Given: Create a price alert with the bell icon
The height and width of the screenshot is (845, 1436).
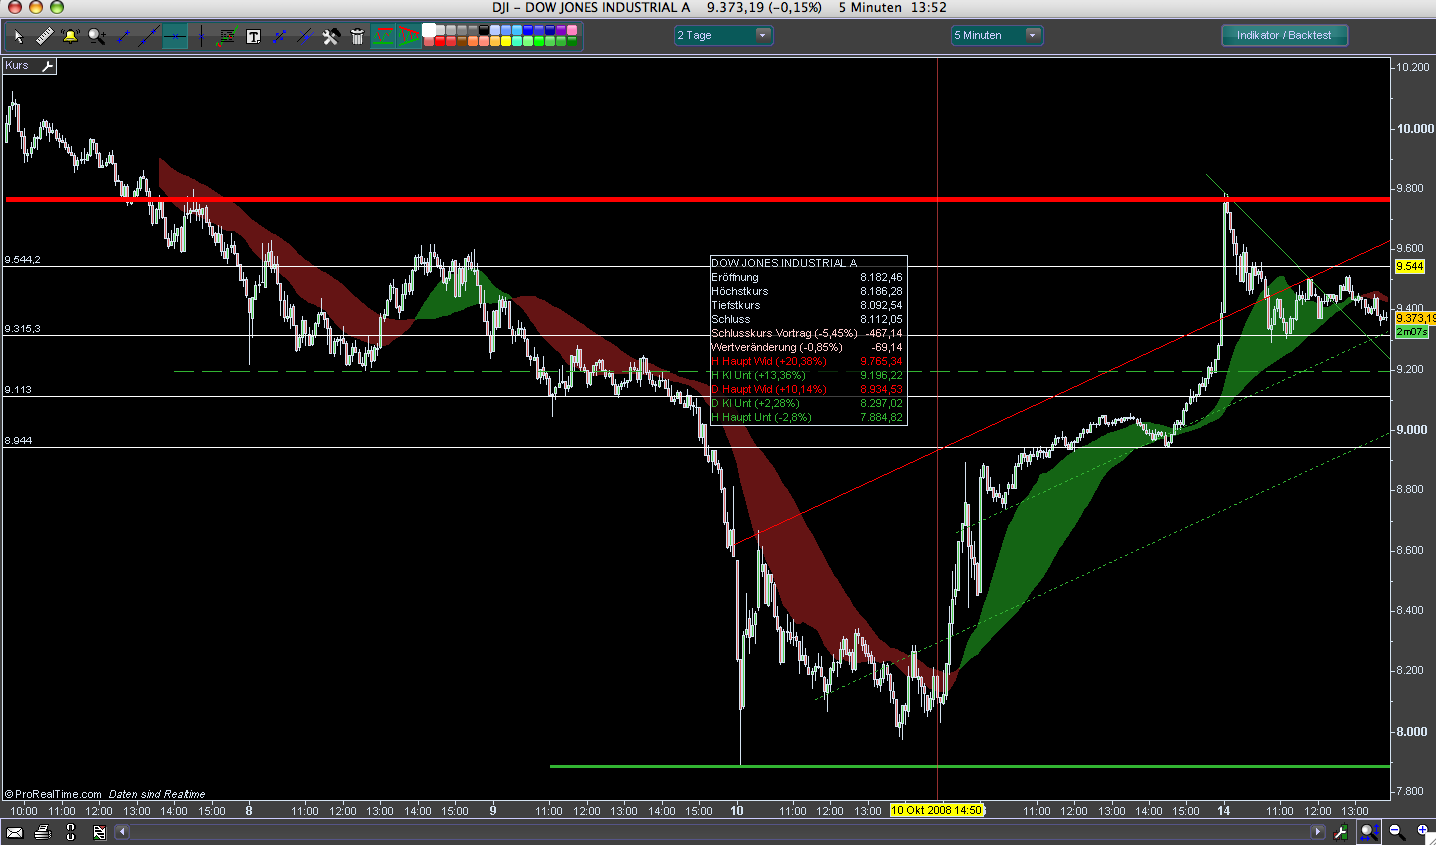Looking at the screenshot, I should click(x=70, y=37).
